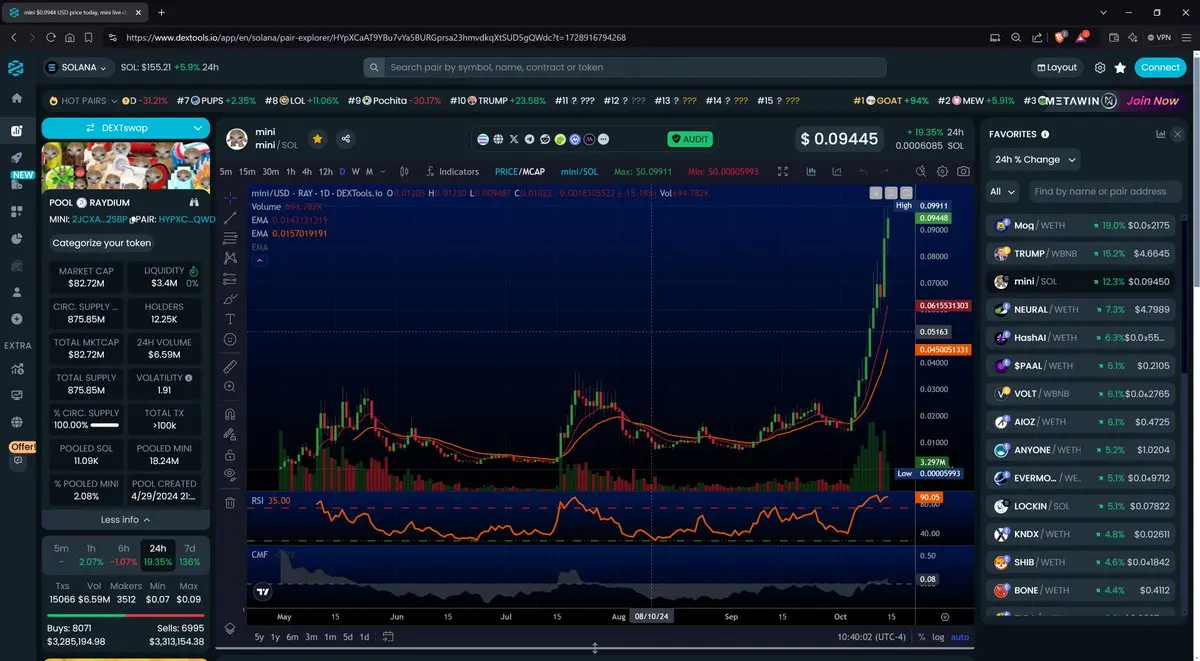The width and height of the screenshot is (1200, 661).
Task: Take chart snapshot with camera icon
Action: click(963, 171)
